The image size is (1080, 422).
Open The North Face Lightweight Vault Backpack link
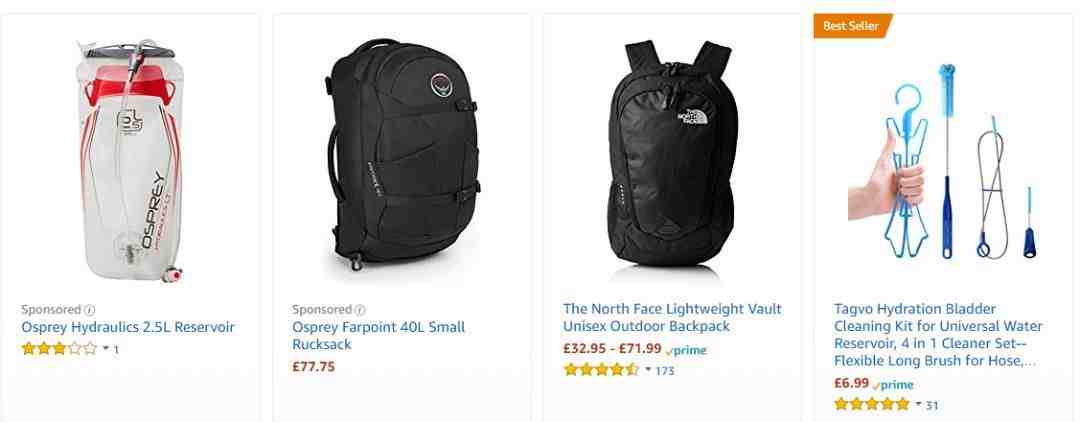[x=672, y=317]
